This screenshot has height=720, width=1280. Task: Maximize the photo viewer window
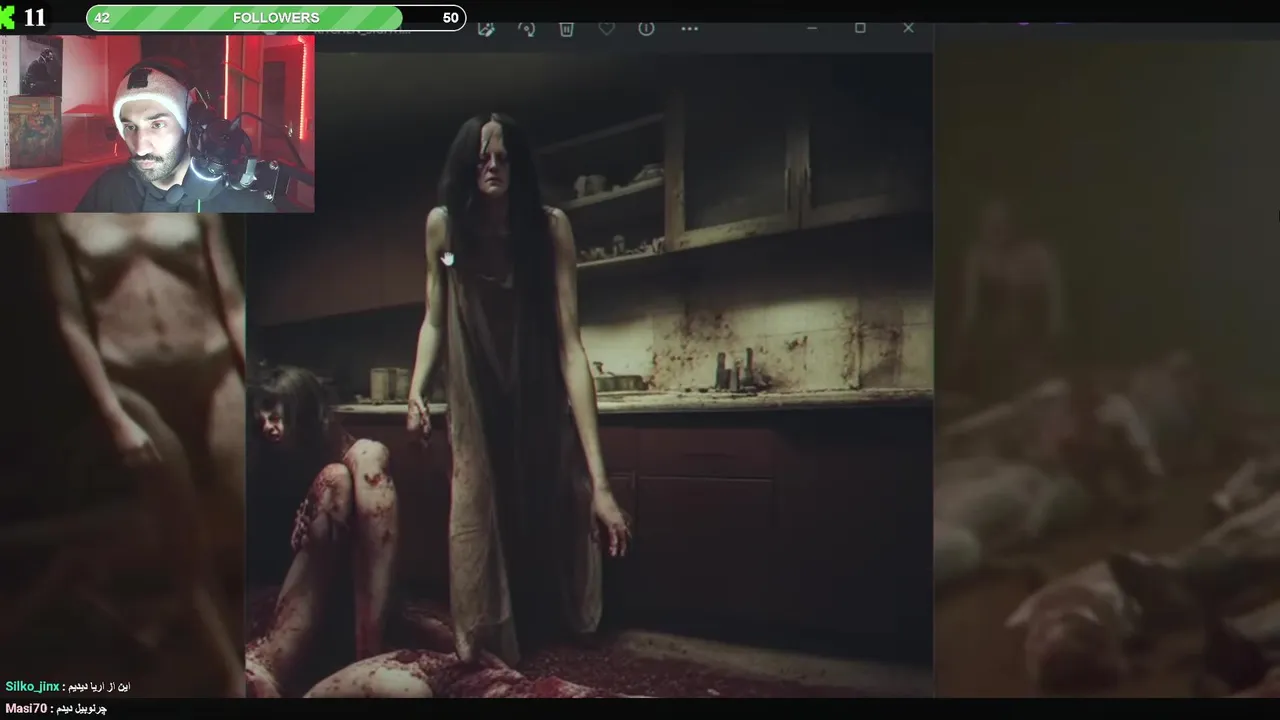[x=860, y=28]
